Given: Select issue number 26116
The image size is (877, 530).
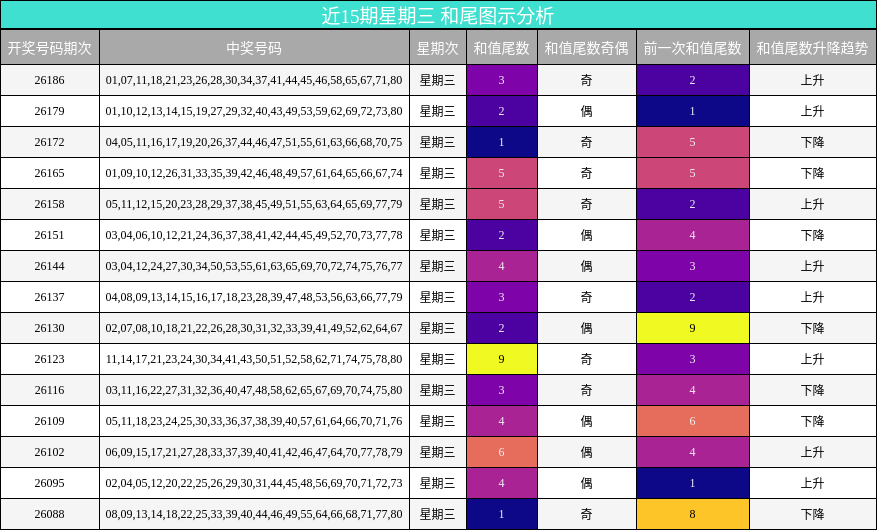Looking at the screenshot, I should (50, 390).
